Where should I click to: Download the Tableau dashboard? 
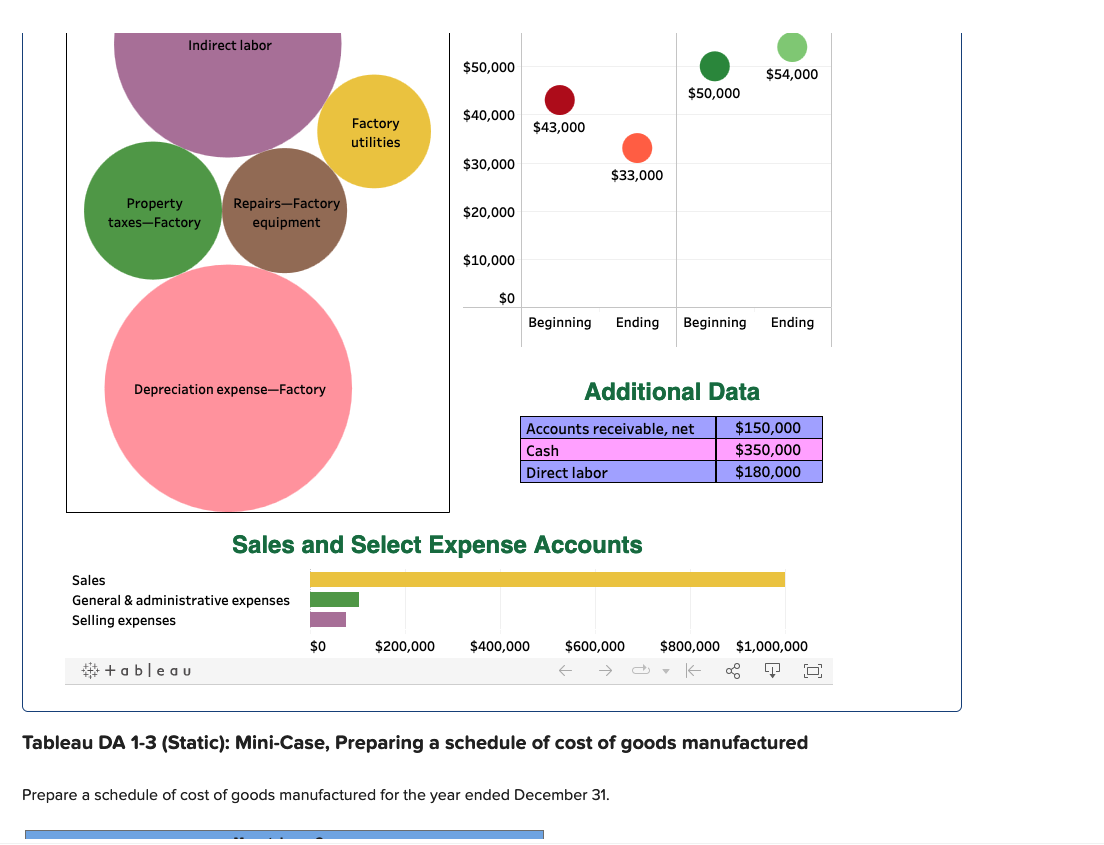pyautogui.click(x=771, y=670)
